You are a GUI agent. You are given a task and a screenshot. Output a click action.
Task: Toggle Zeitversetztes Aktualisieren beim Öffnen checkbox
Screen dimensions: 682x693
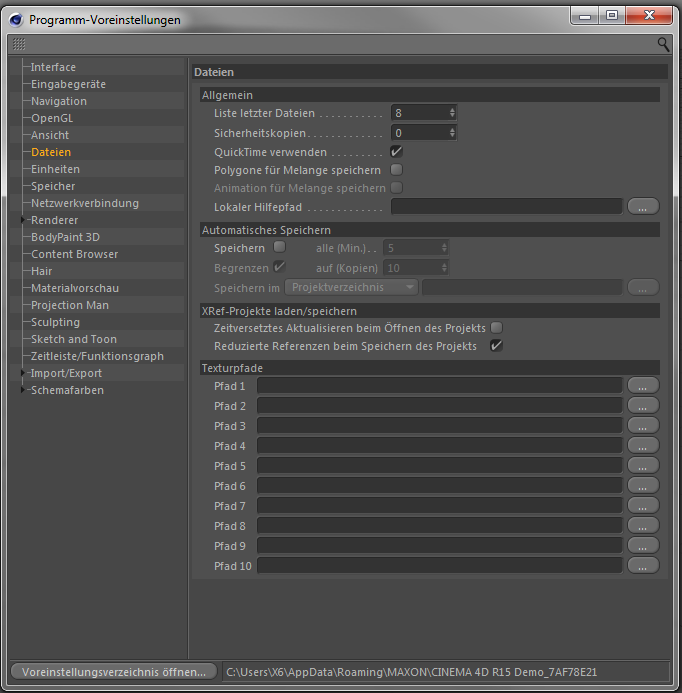point(496,327)
